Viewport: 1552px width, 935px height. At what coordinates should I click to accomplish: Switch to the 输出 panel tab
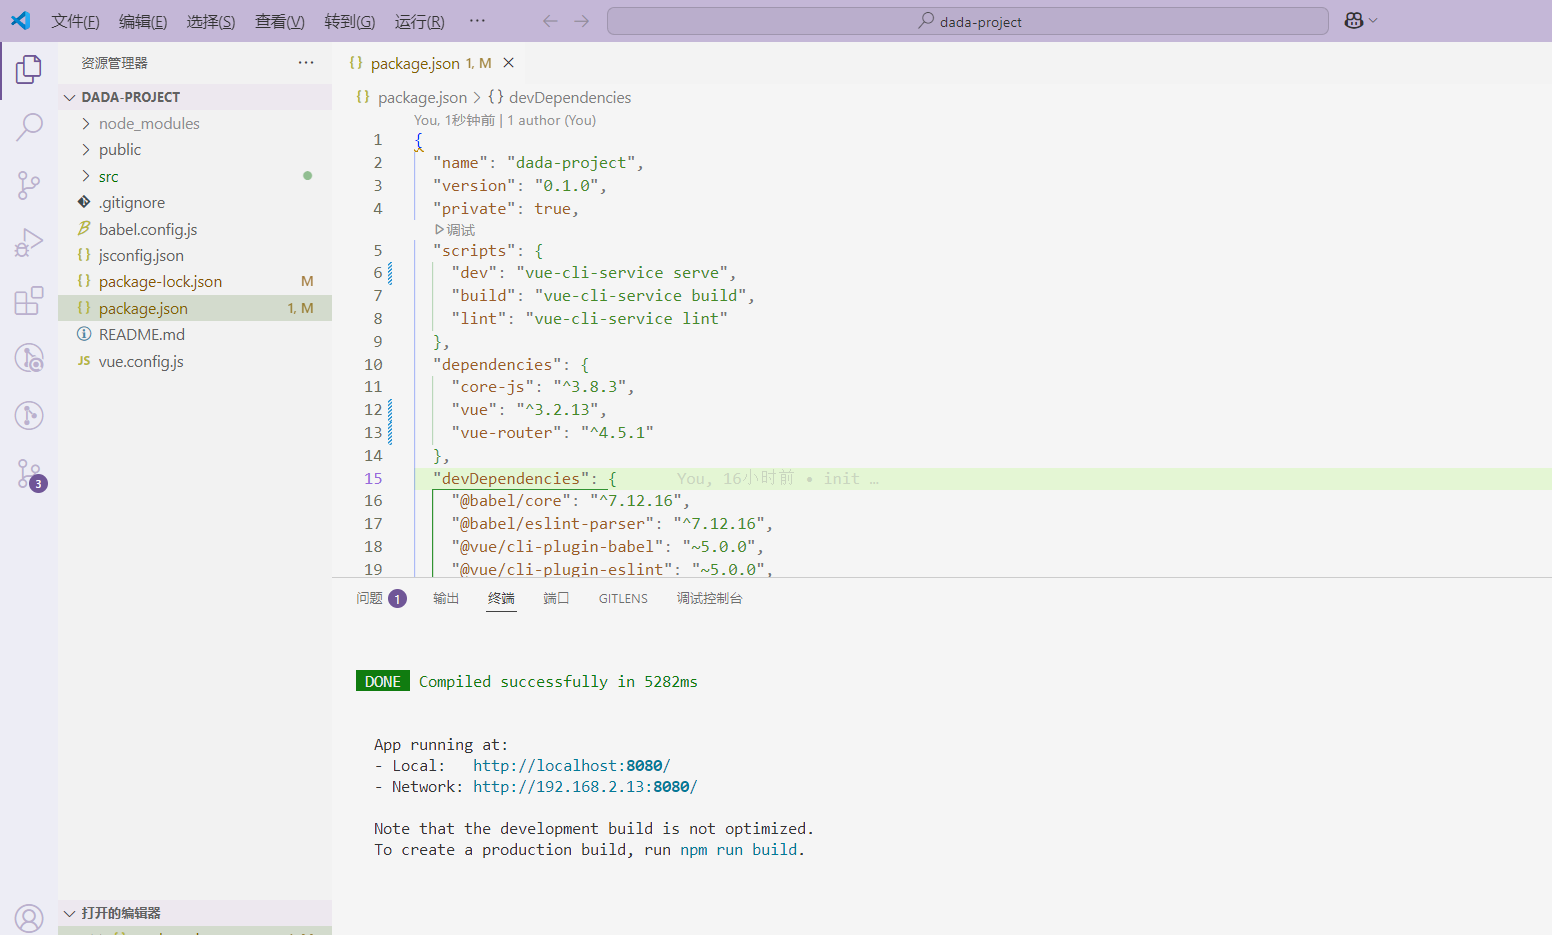click(x=446, y=598)
